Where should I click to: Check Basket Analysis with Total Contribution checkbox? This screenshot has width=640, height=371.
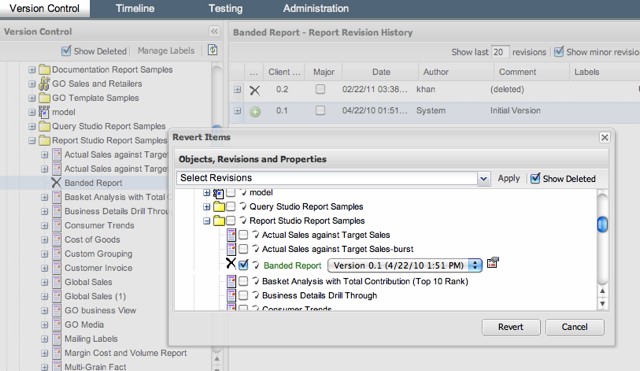(x=243, y=281)
